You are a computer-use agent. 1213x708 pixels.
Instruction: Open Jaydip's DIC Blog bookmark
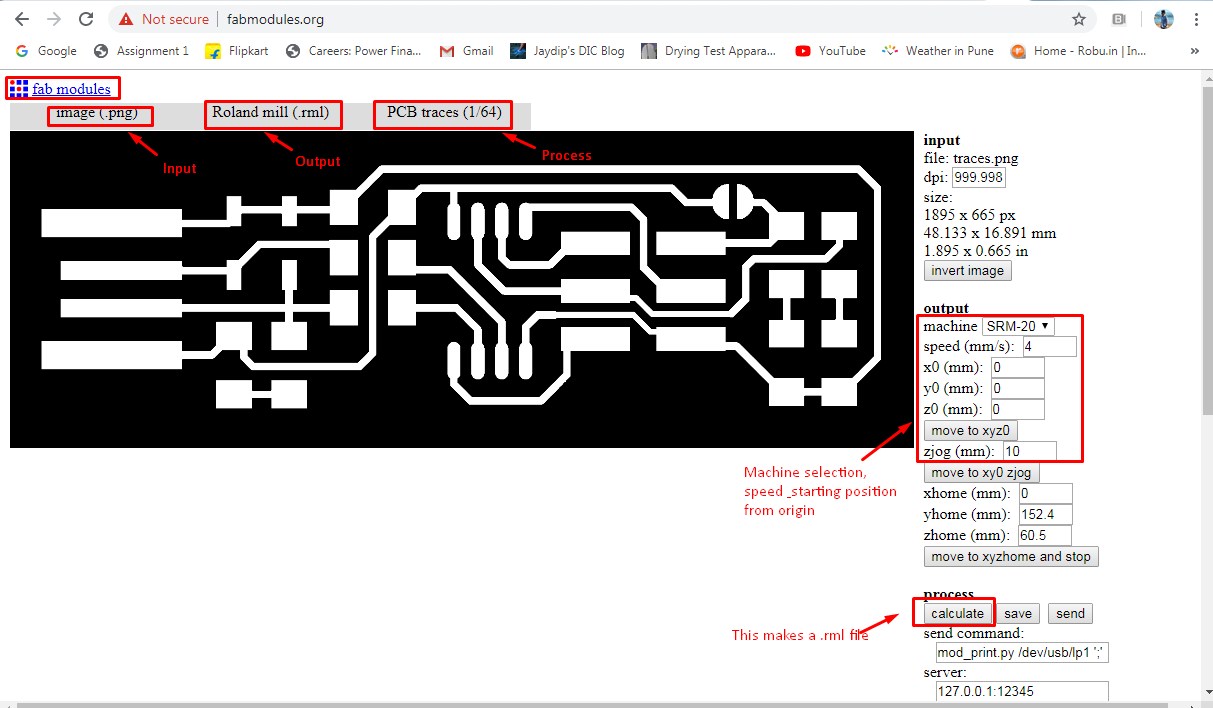tap(567, 50)
